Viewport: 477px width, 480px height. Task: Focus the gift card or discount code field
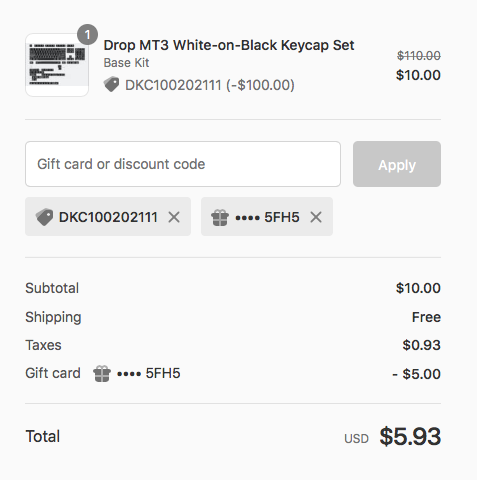[x=183, y=164]
